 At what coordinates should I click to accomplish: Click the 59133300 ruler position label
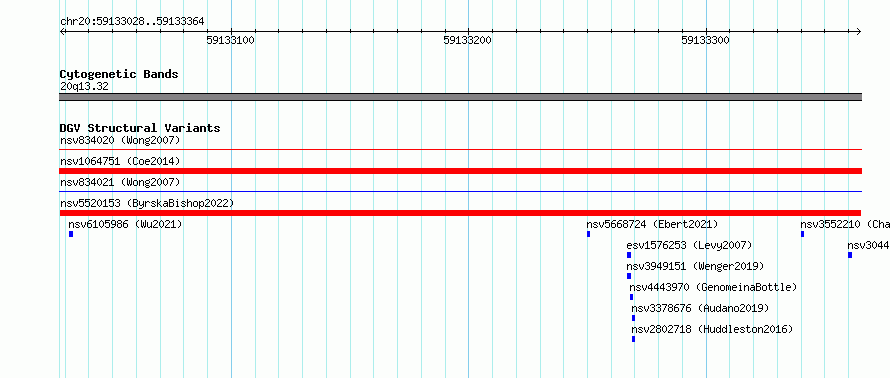tap(706, 40)
